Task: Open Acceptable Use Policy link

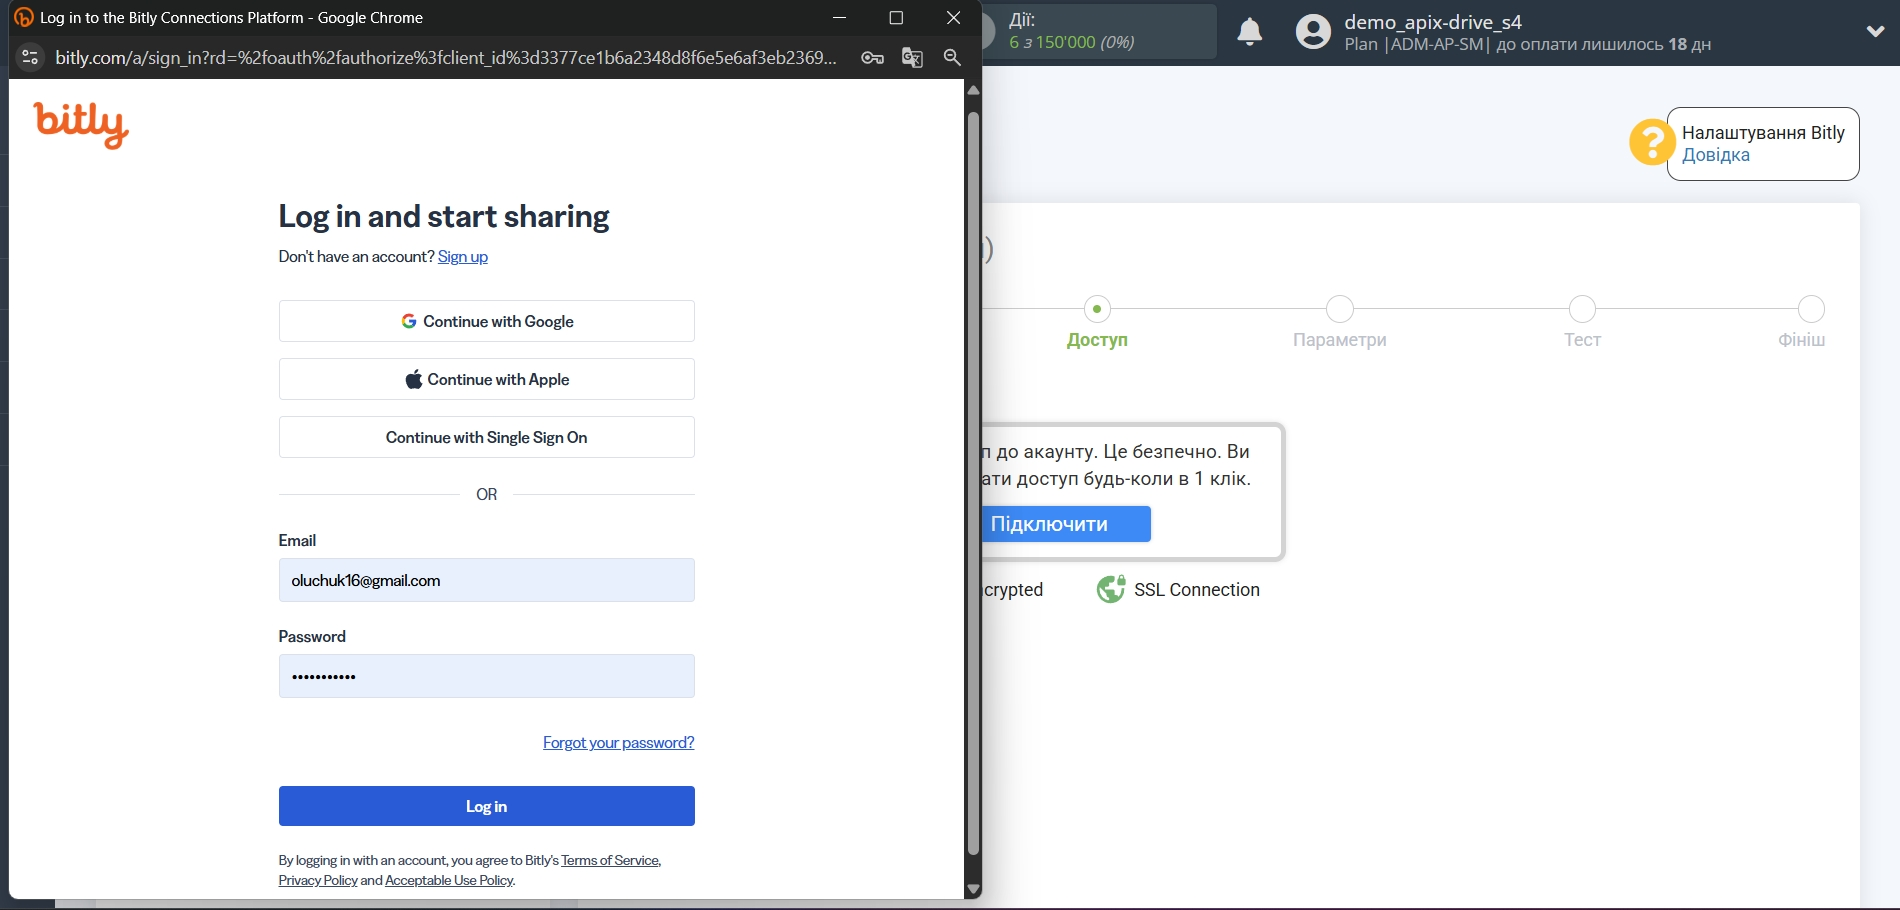Action: tap(449, 880)
